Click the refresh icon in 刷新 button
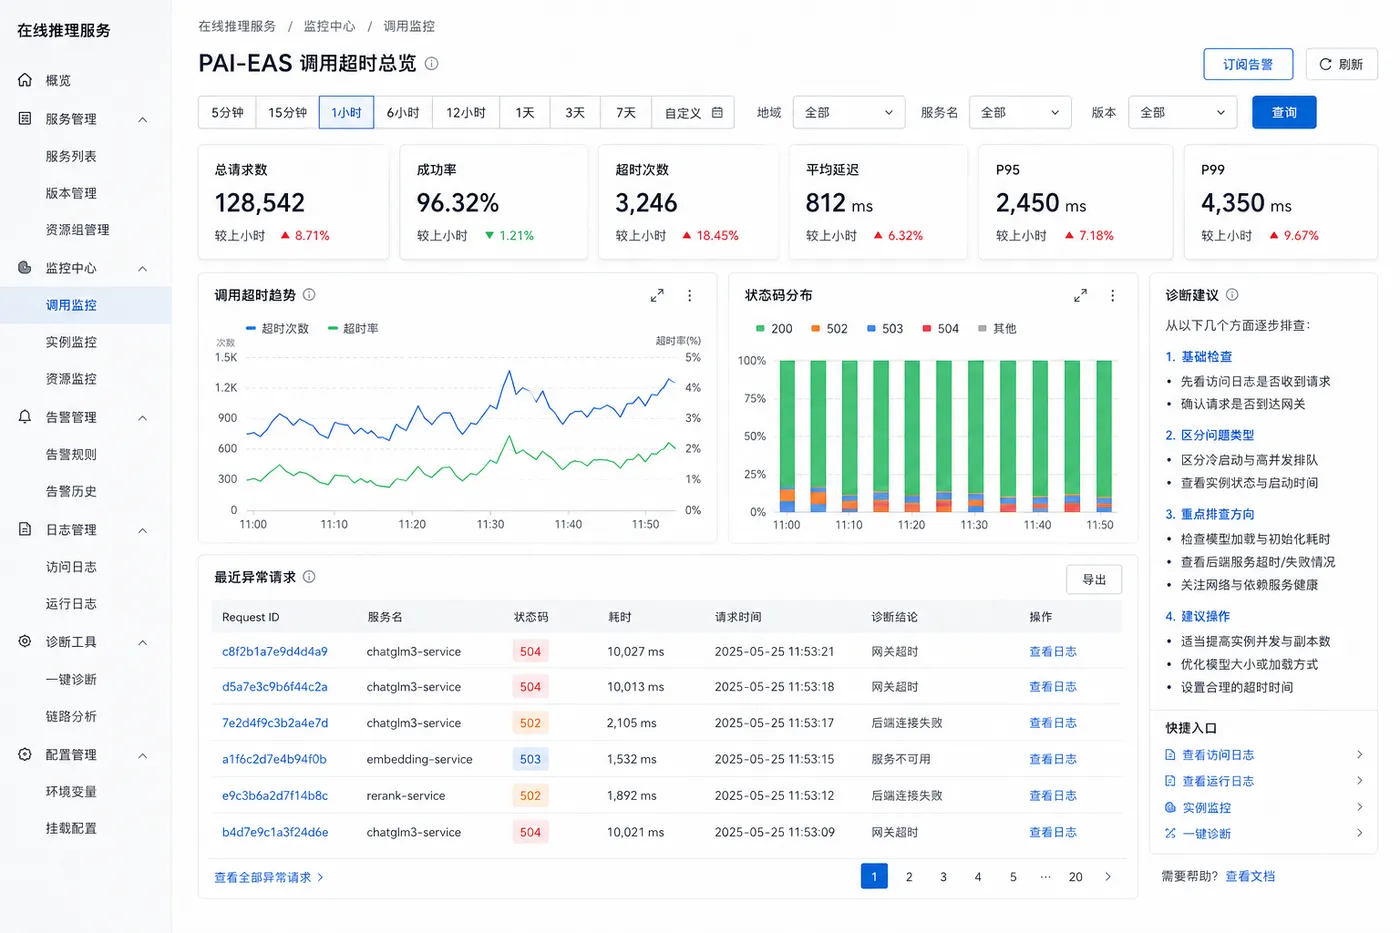Image resolution: width=1400 pixels, height=933 pixels. [x=1325, y=64]
